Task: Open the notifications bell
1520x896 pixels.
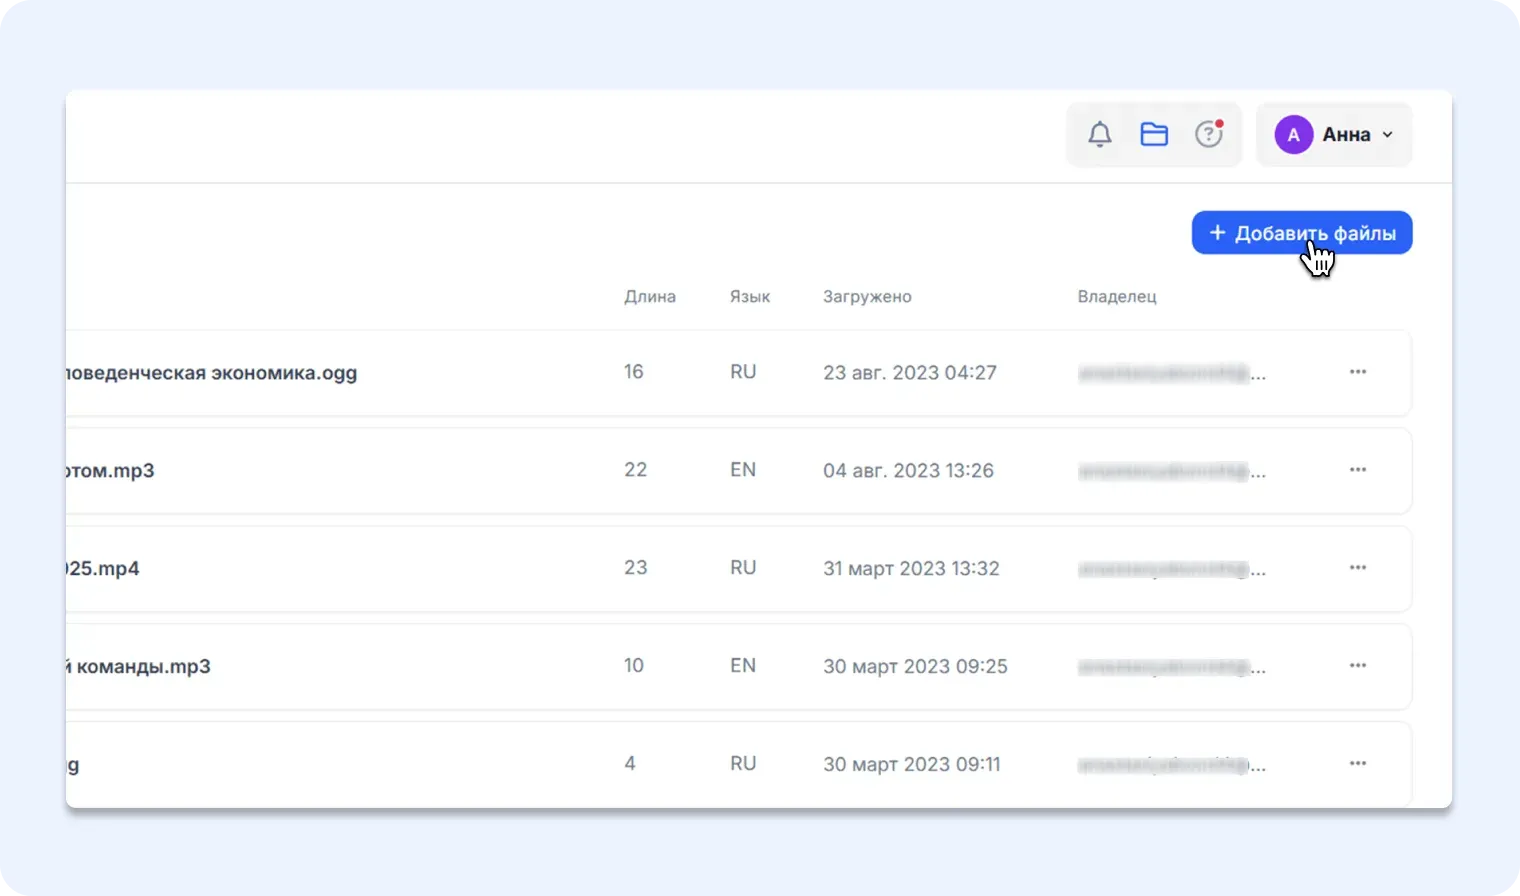Action: [1100, 134]
